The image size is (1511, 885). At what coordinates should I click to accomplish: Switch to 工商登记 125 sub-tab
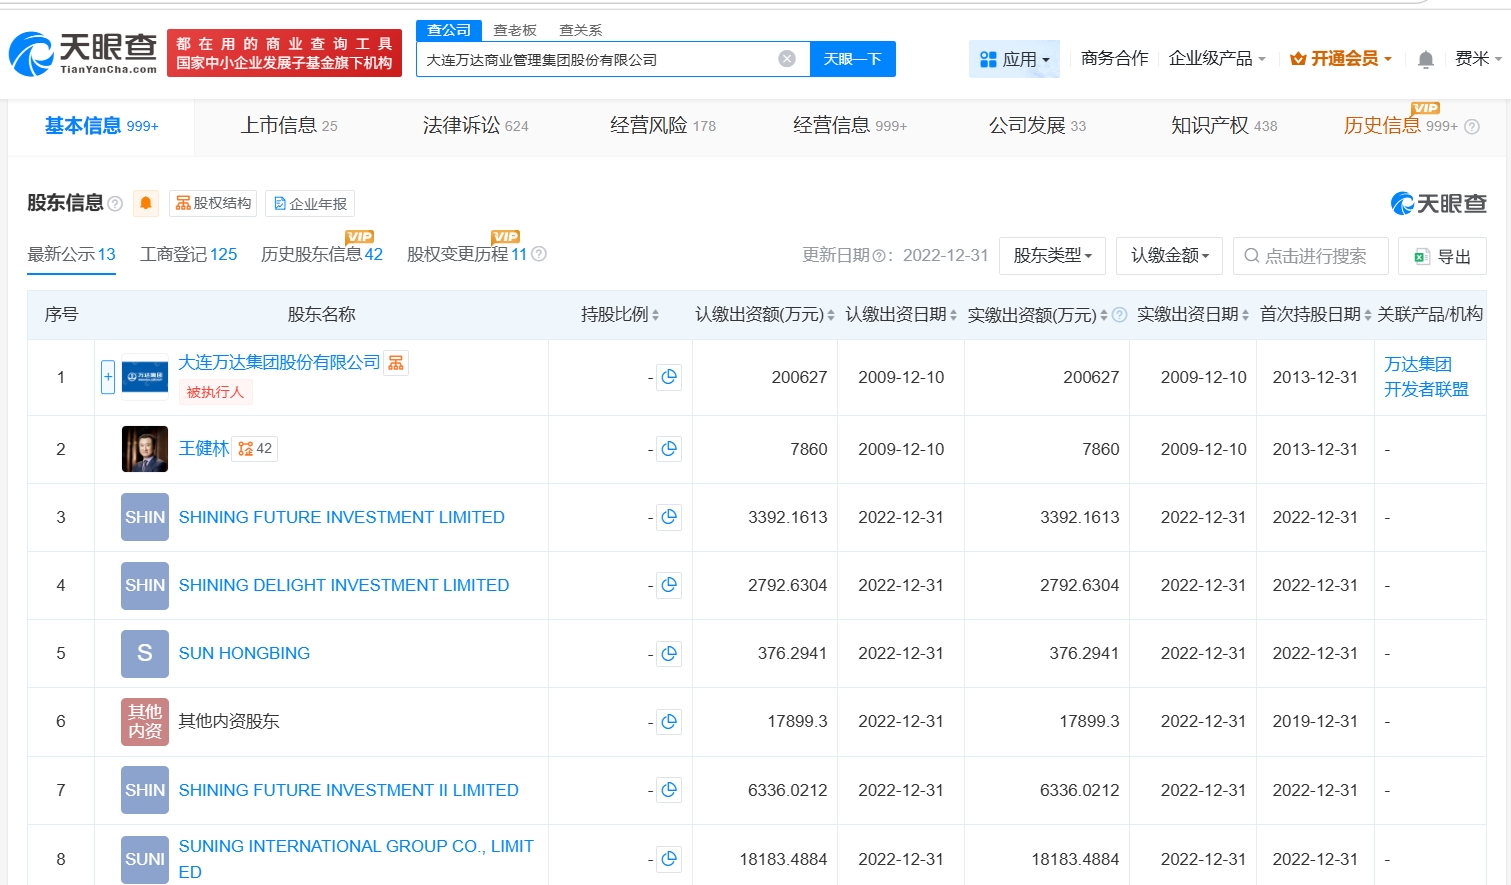(x=188, y=254)
